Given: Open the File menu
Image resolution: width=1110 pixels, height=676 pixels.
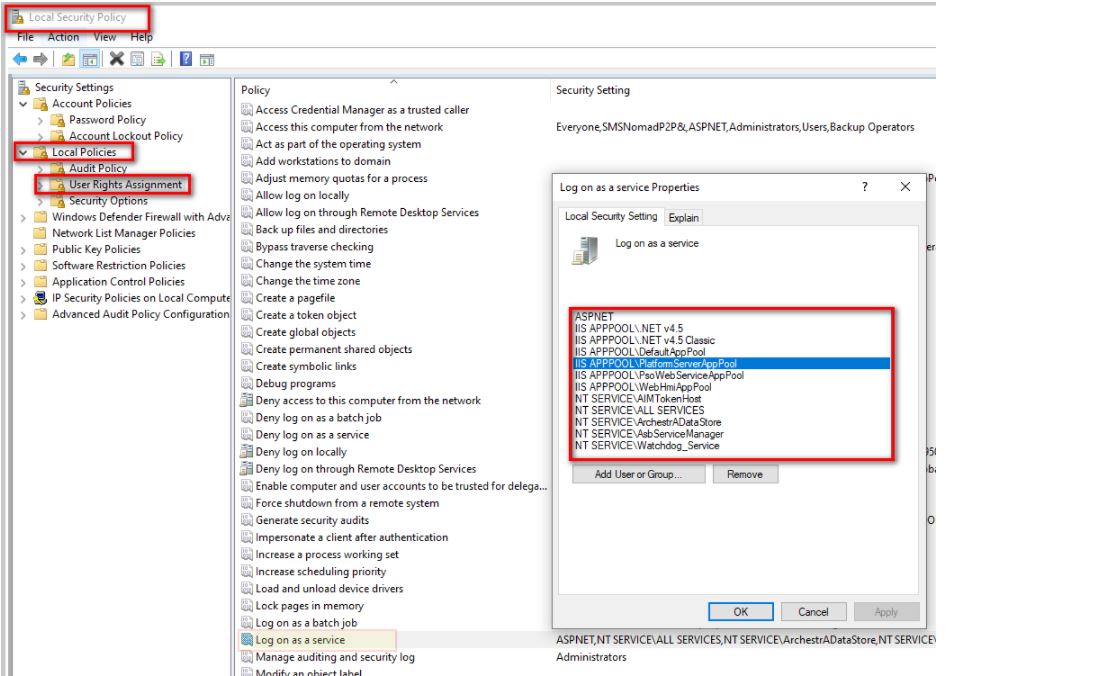Looking at the screenshot, I should 25,37.
